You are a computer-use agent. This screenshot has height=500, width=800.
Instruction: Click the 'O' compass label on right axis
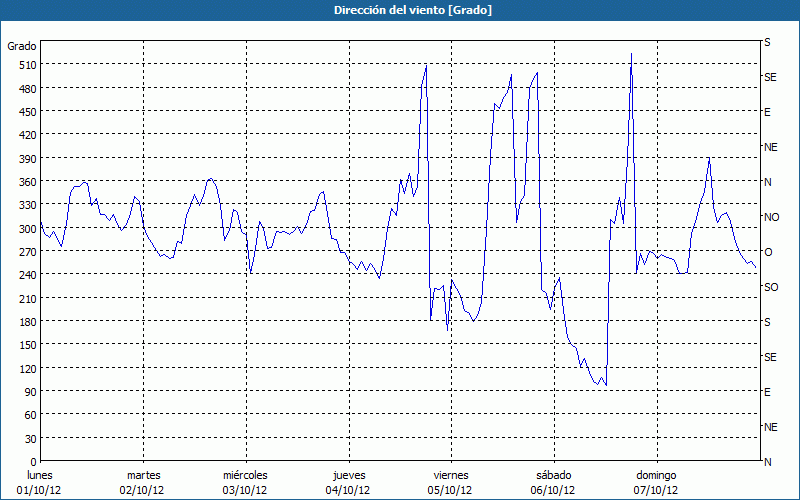click(x=768, y=252)
